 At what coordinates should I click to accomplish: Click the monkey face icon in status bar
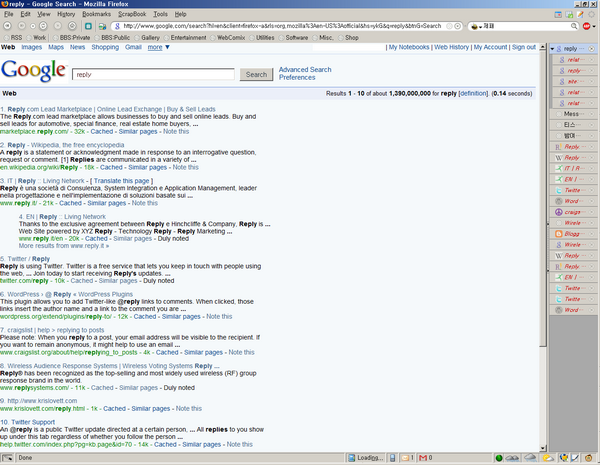(x=589, y=458)
